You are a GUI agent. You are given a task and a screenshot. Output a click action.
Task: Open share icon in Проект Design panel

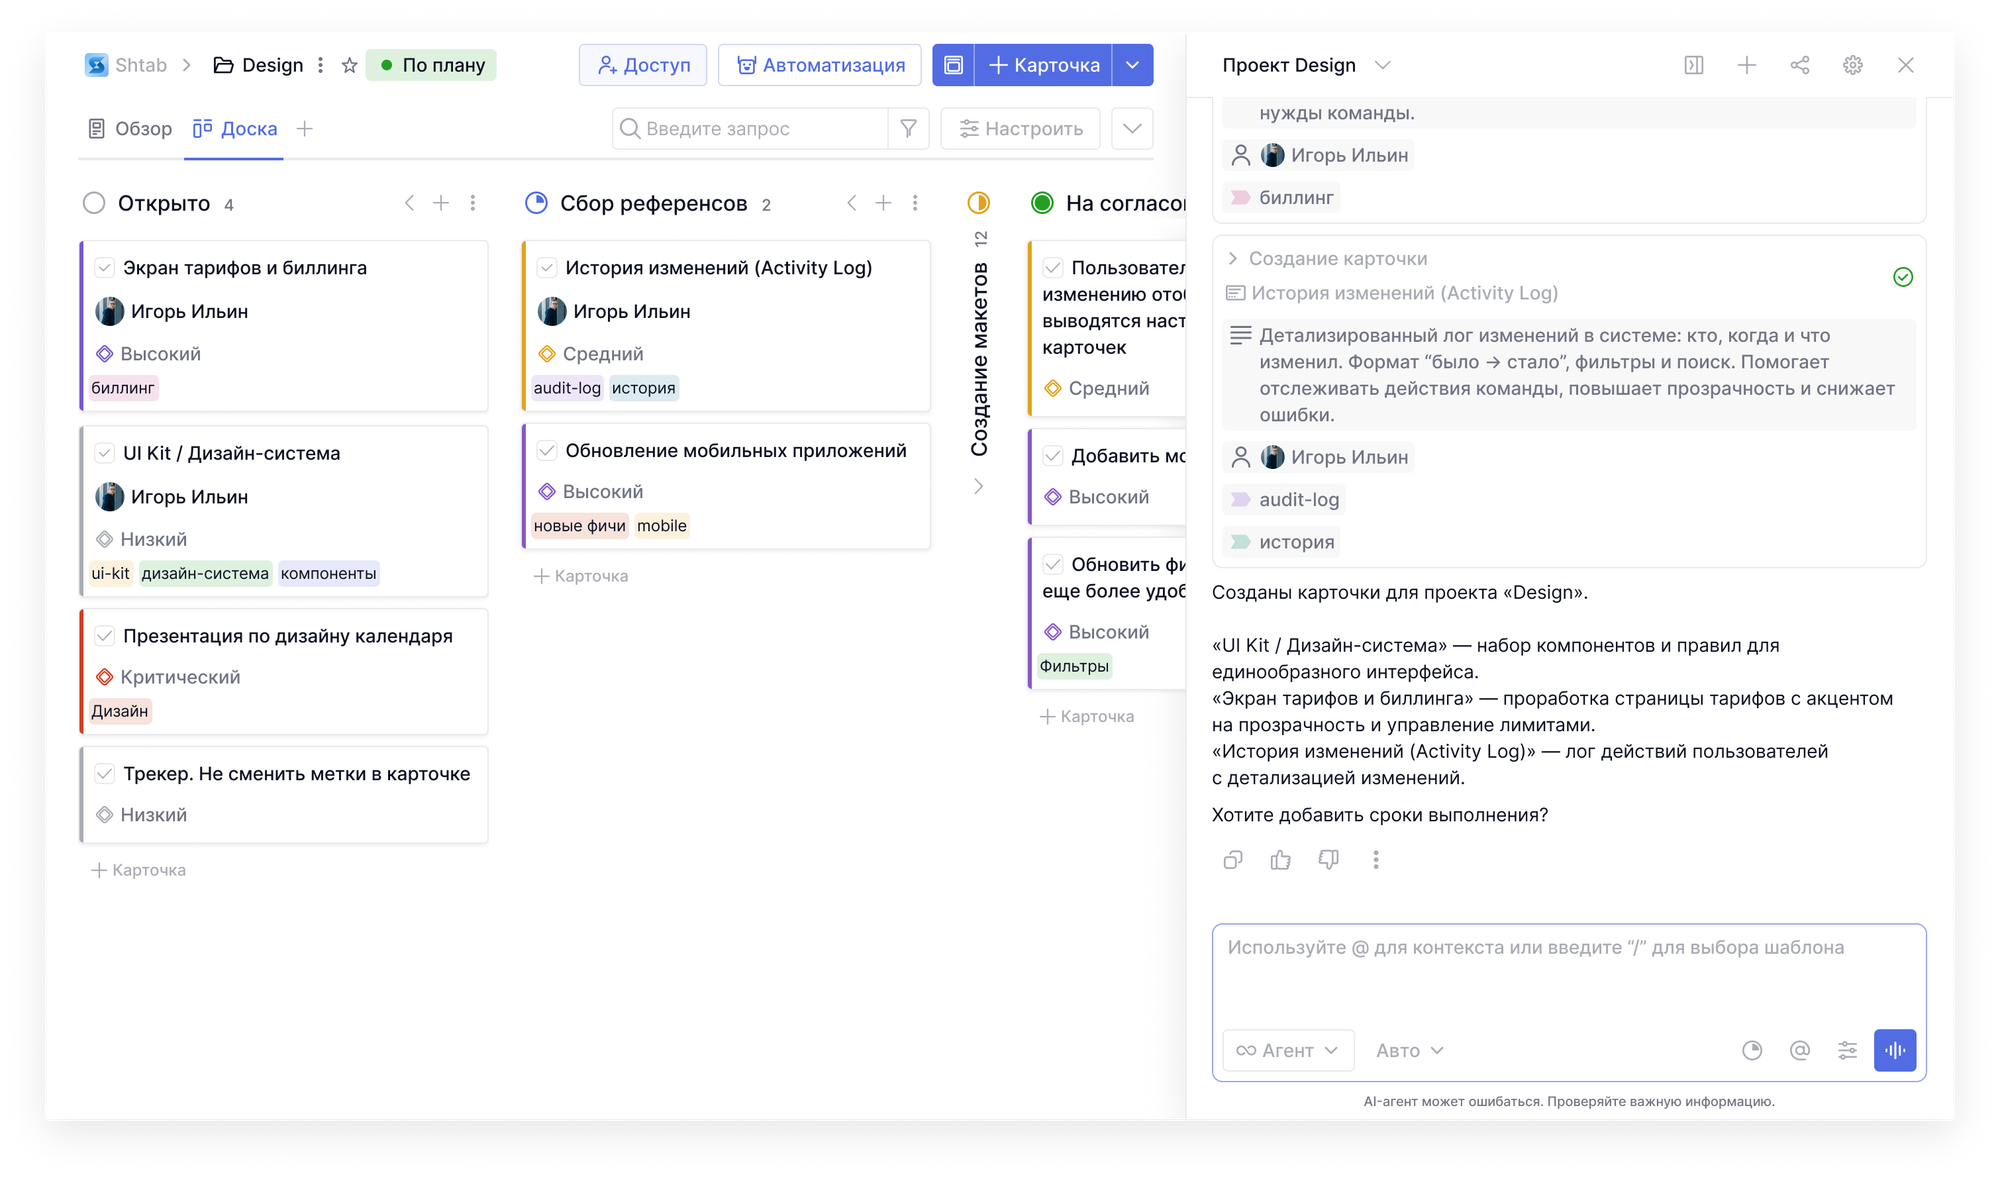click(x=1799, y=65)
